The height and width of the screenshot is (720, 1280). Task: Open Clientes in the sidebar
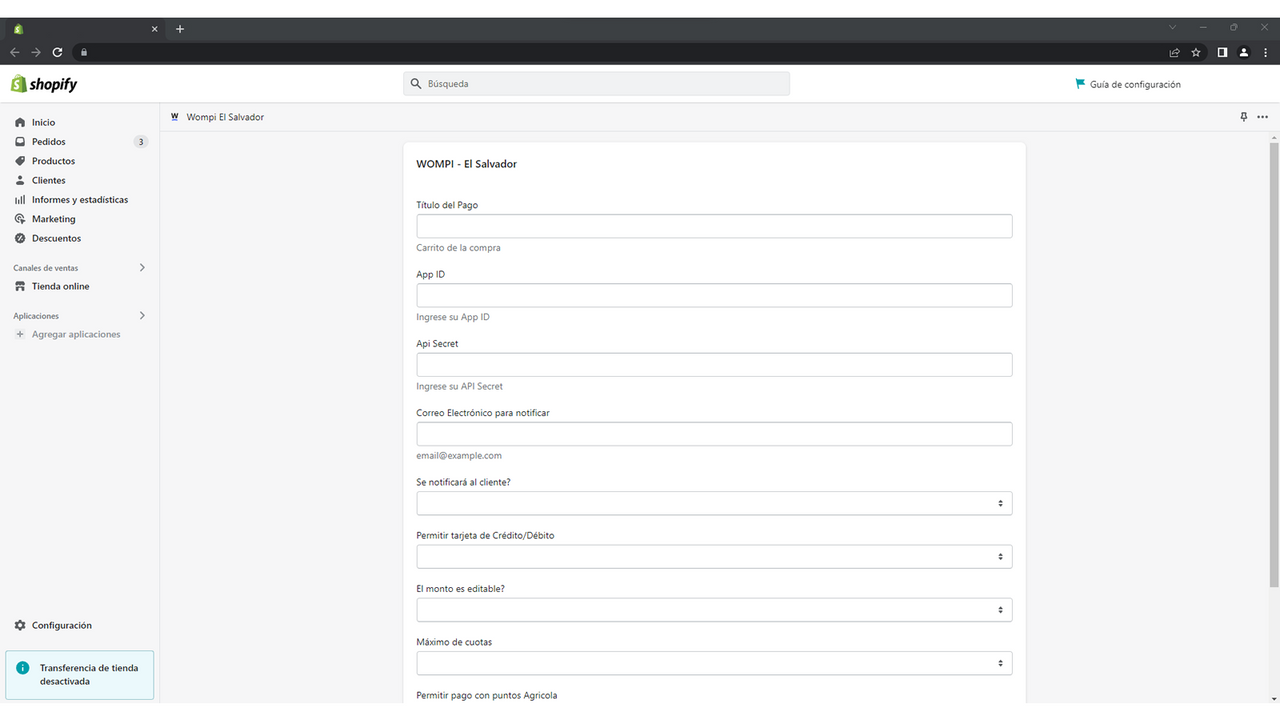49,181
